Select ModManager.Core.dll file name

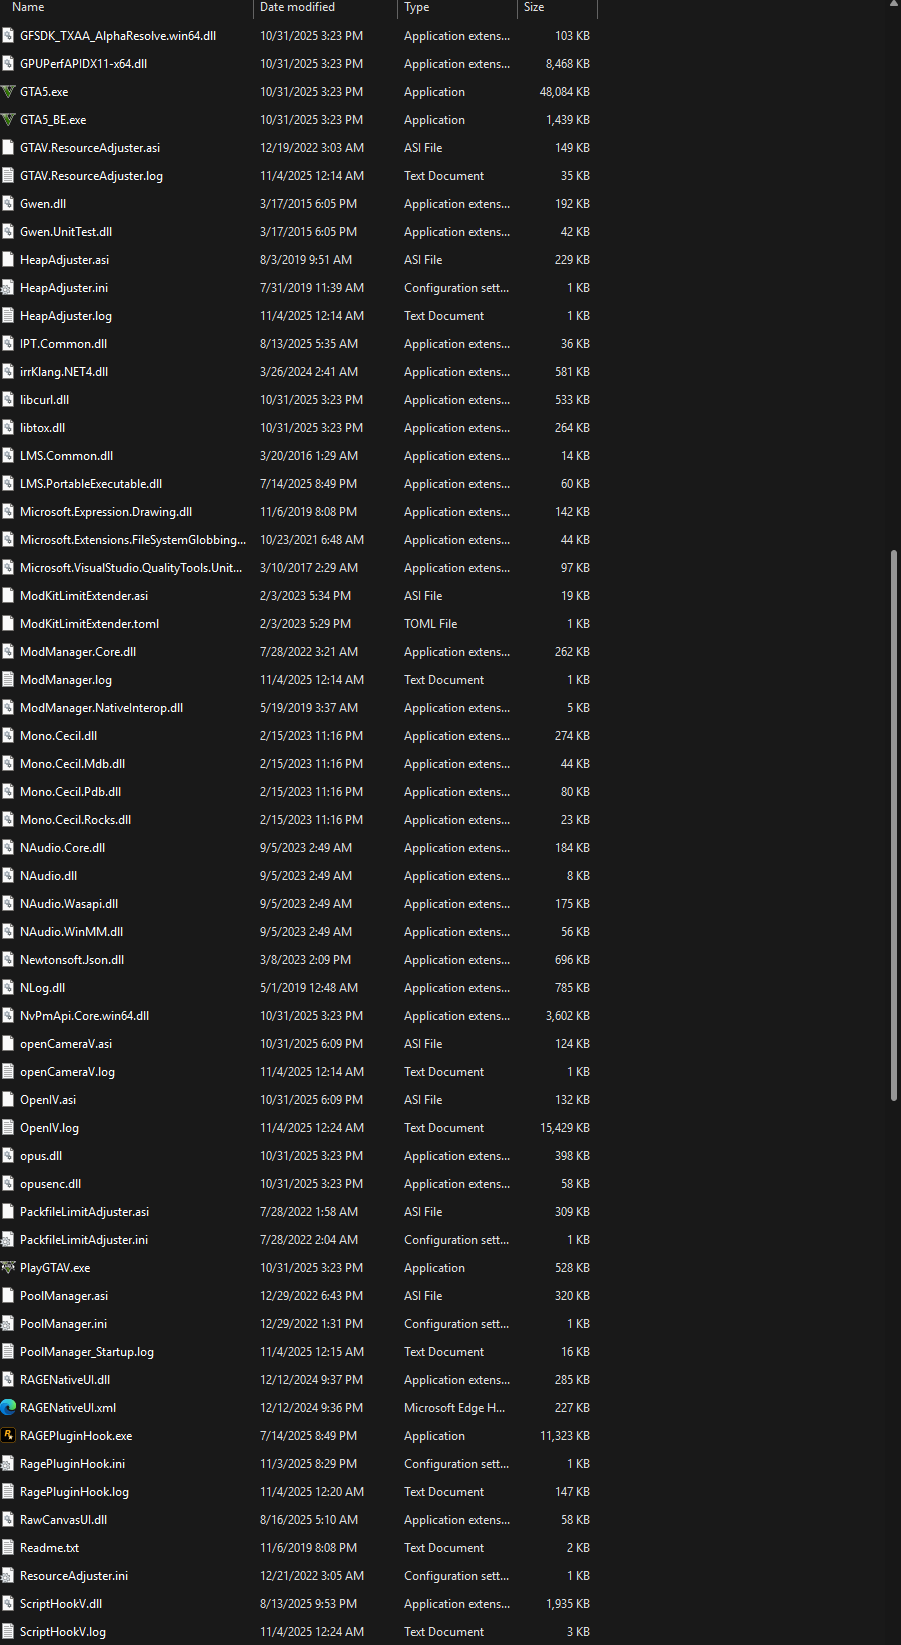78,652
